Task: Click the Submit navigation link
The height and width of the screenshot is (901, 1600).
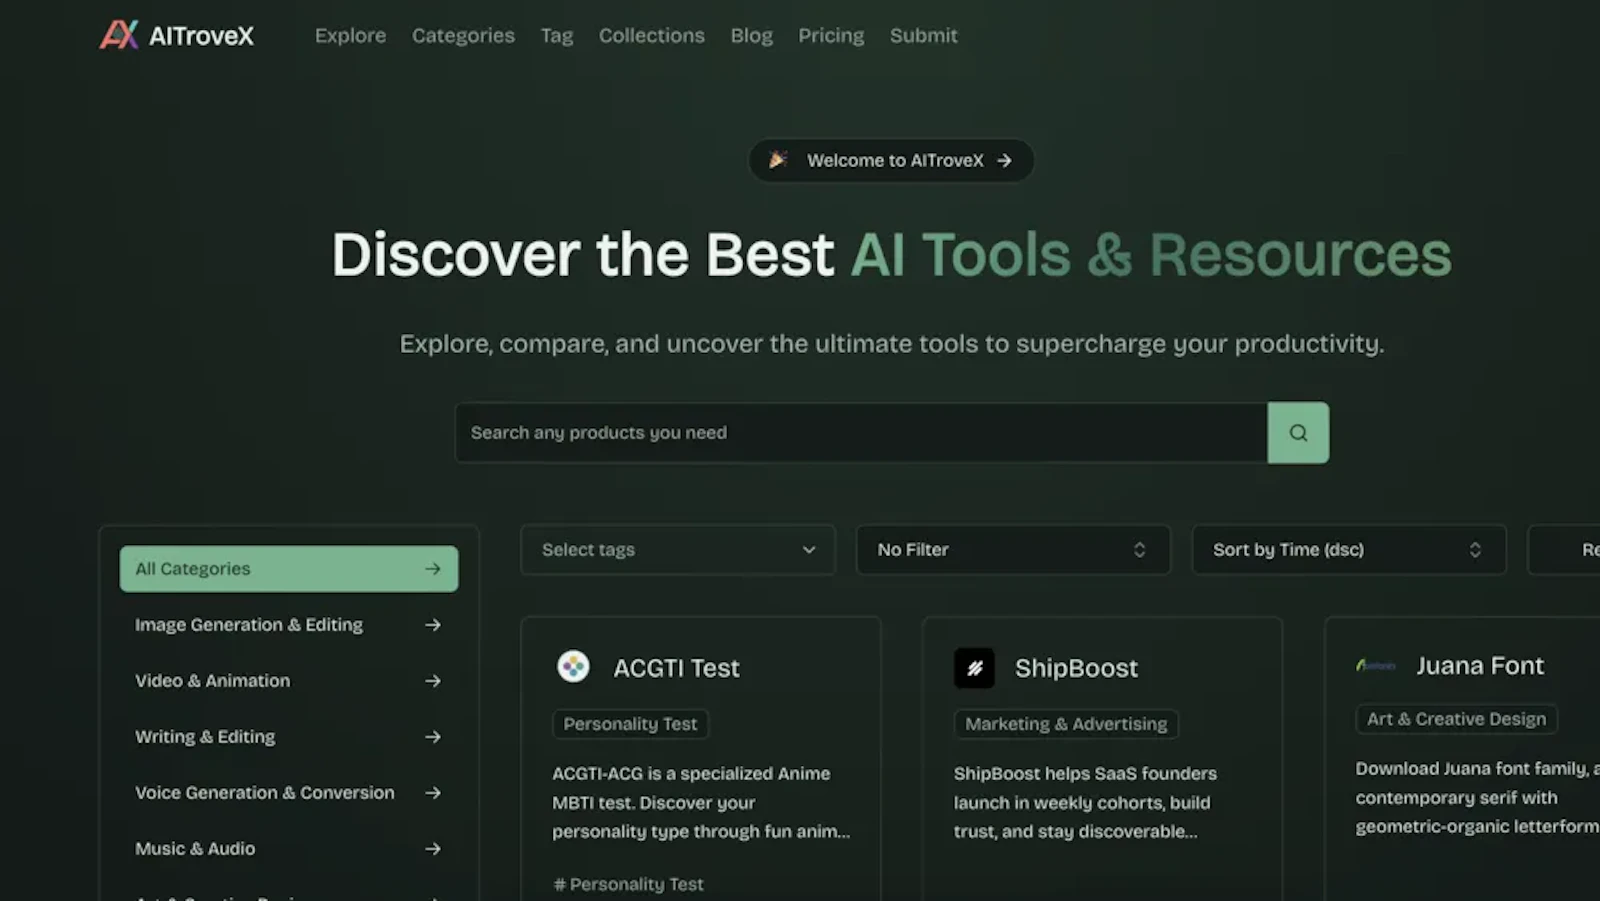Action: tap(923, 35)
